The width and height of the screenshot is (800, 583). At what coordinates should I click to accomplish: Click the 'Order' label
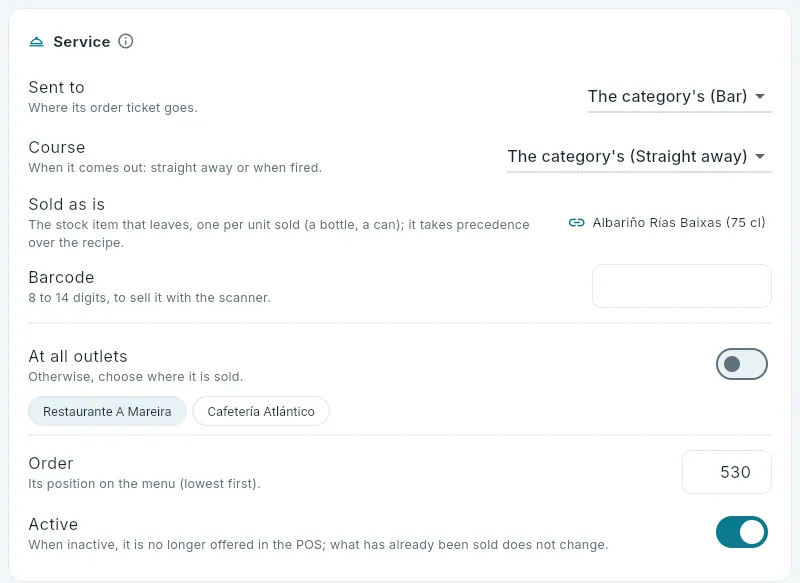click(51, 464)
